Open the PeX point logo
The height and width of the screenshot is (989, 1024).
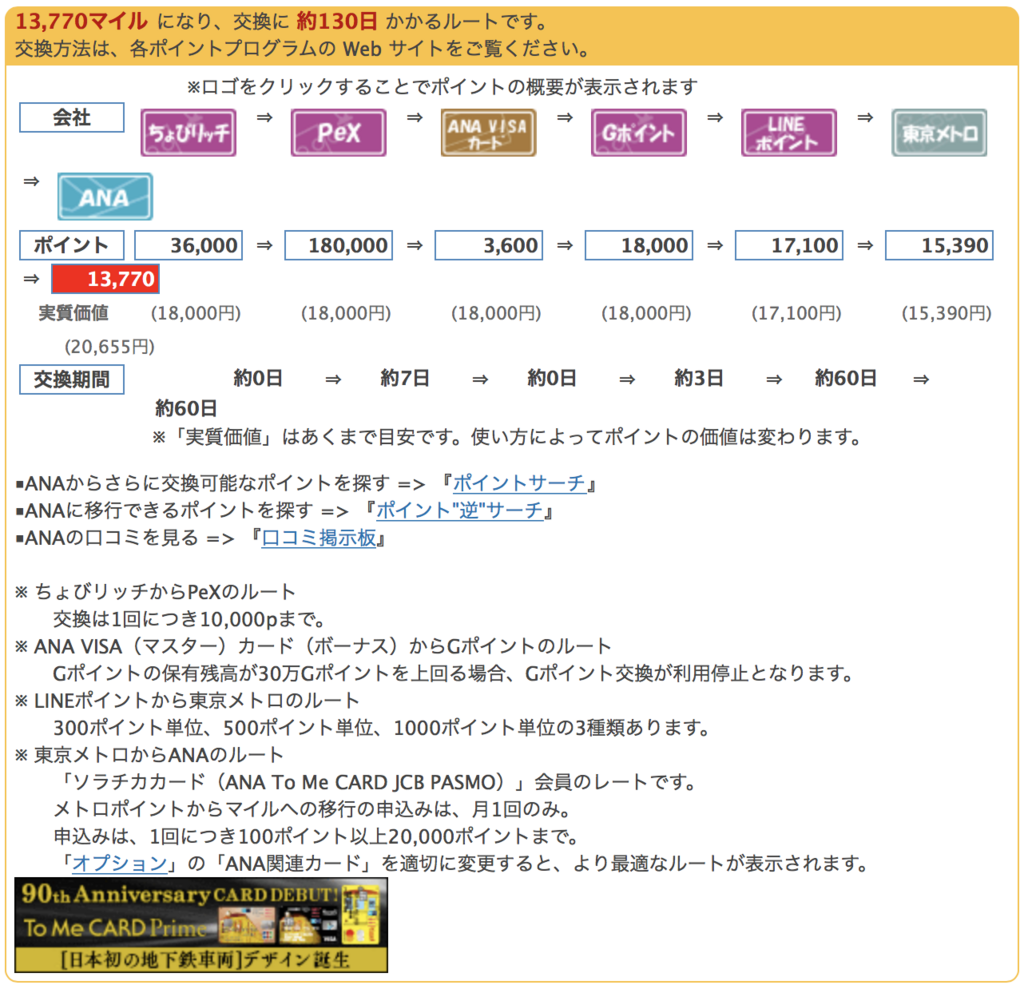[338, 133]
